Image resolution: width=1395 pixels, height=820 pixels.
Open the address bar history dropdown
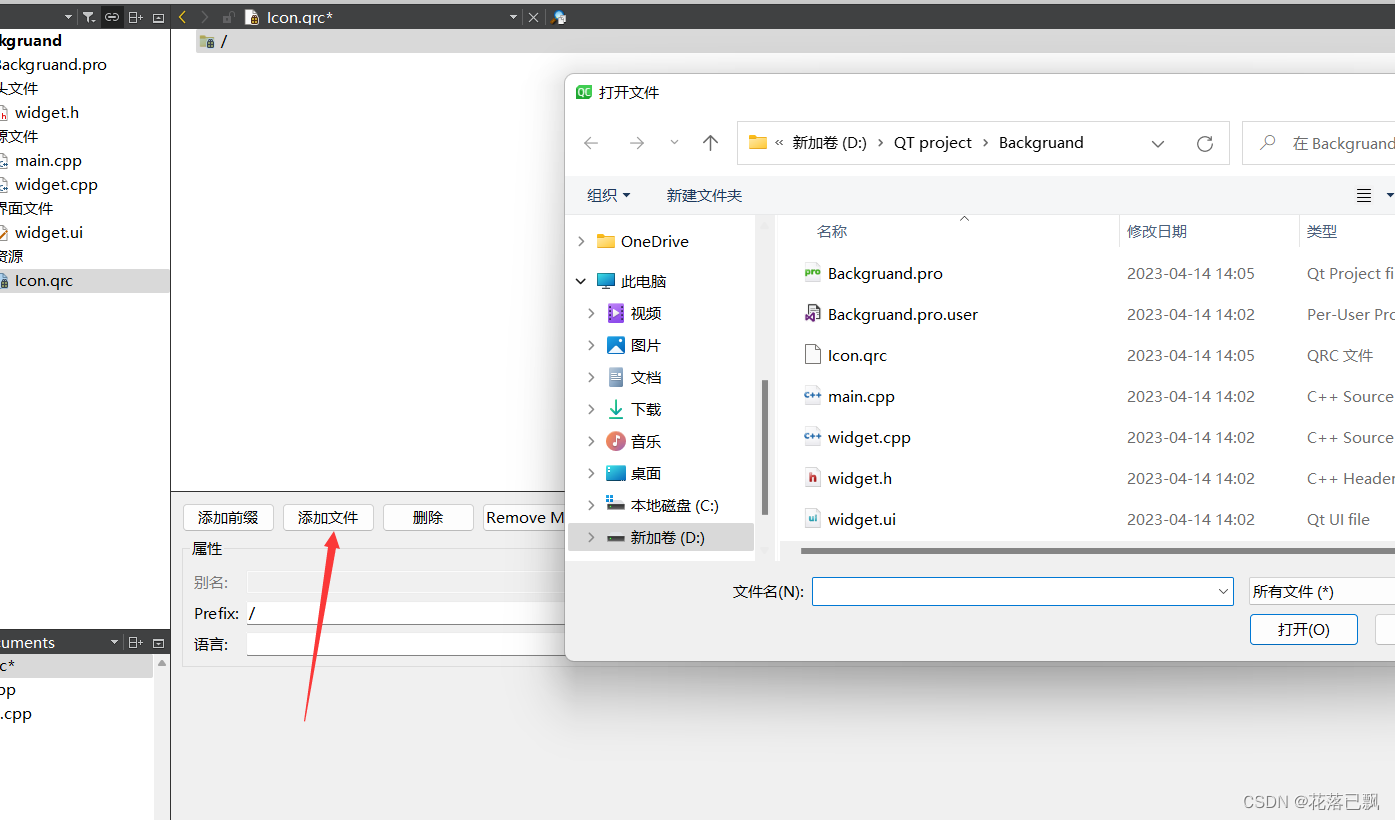point(1158,143)
